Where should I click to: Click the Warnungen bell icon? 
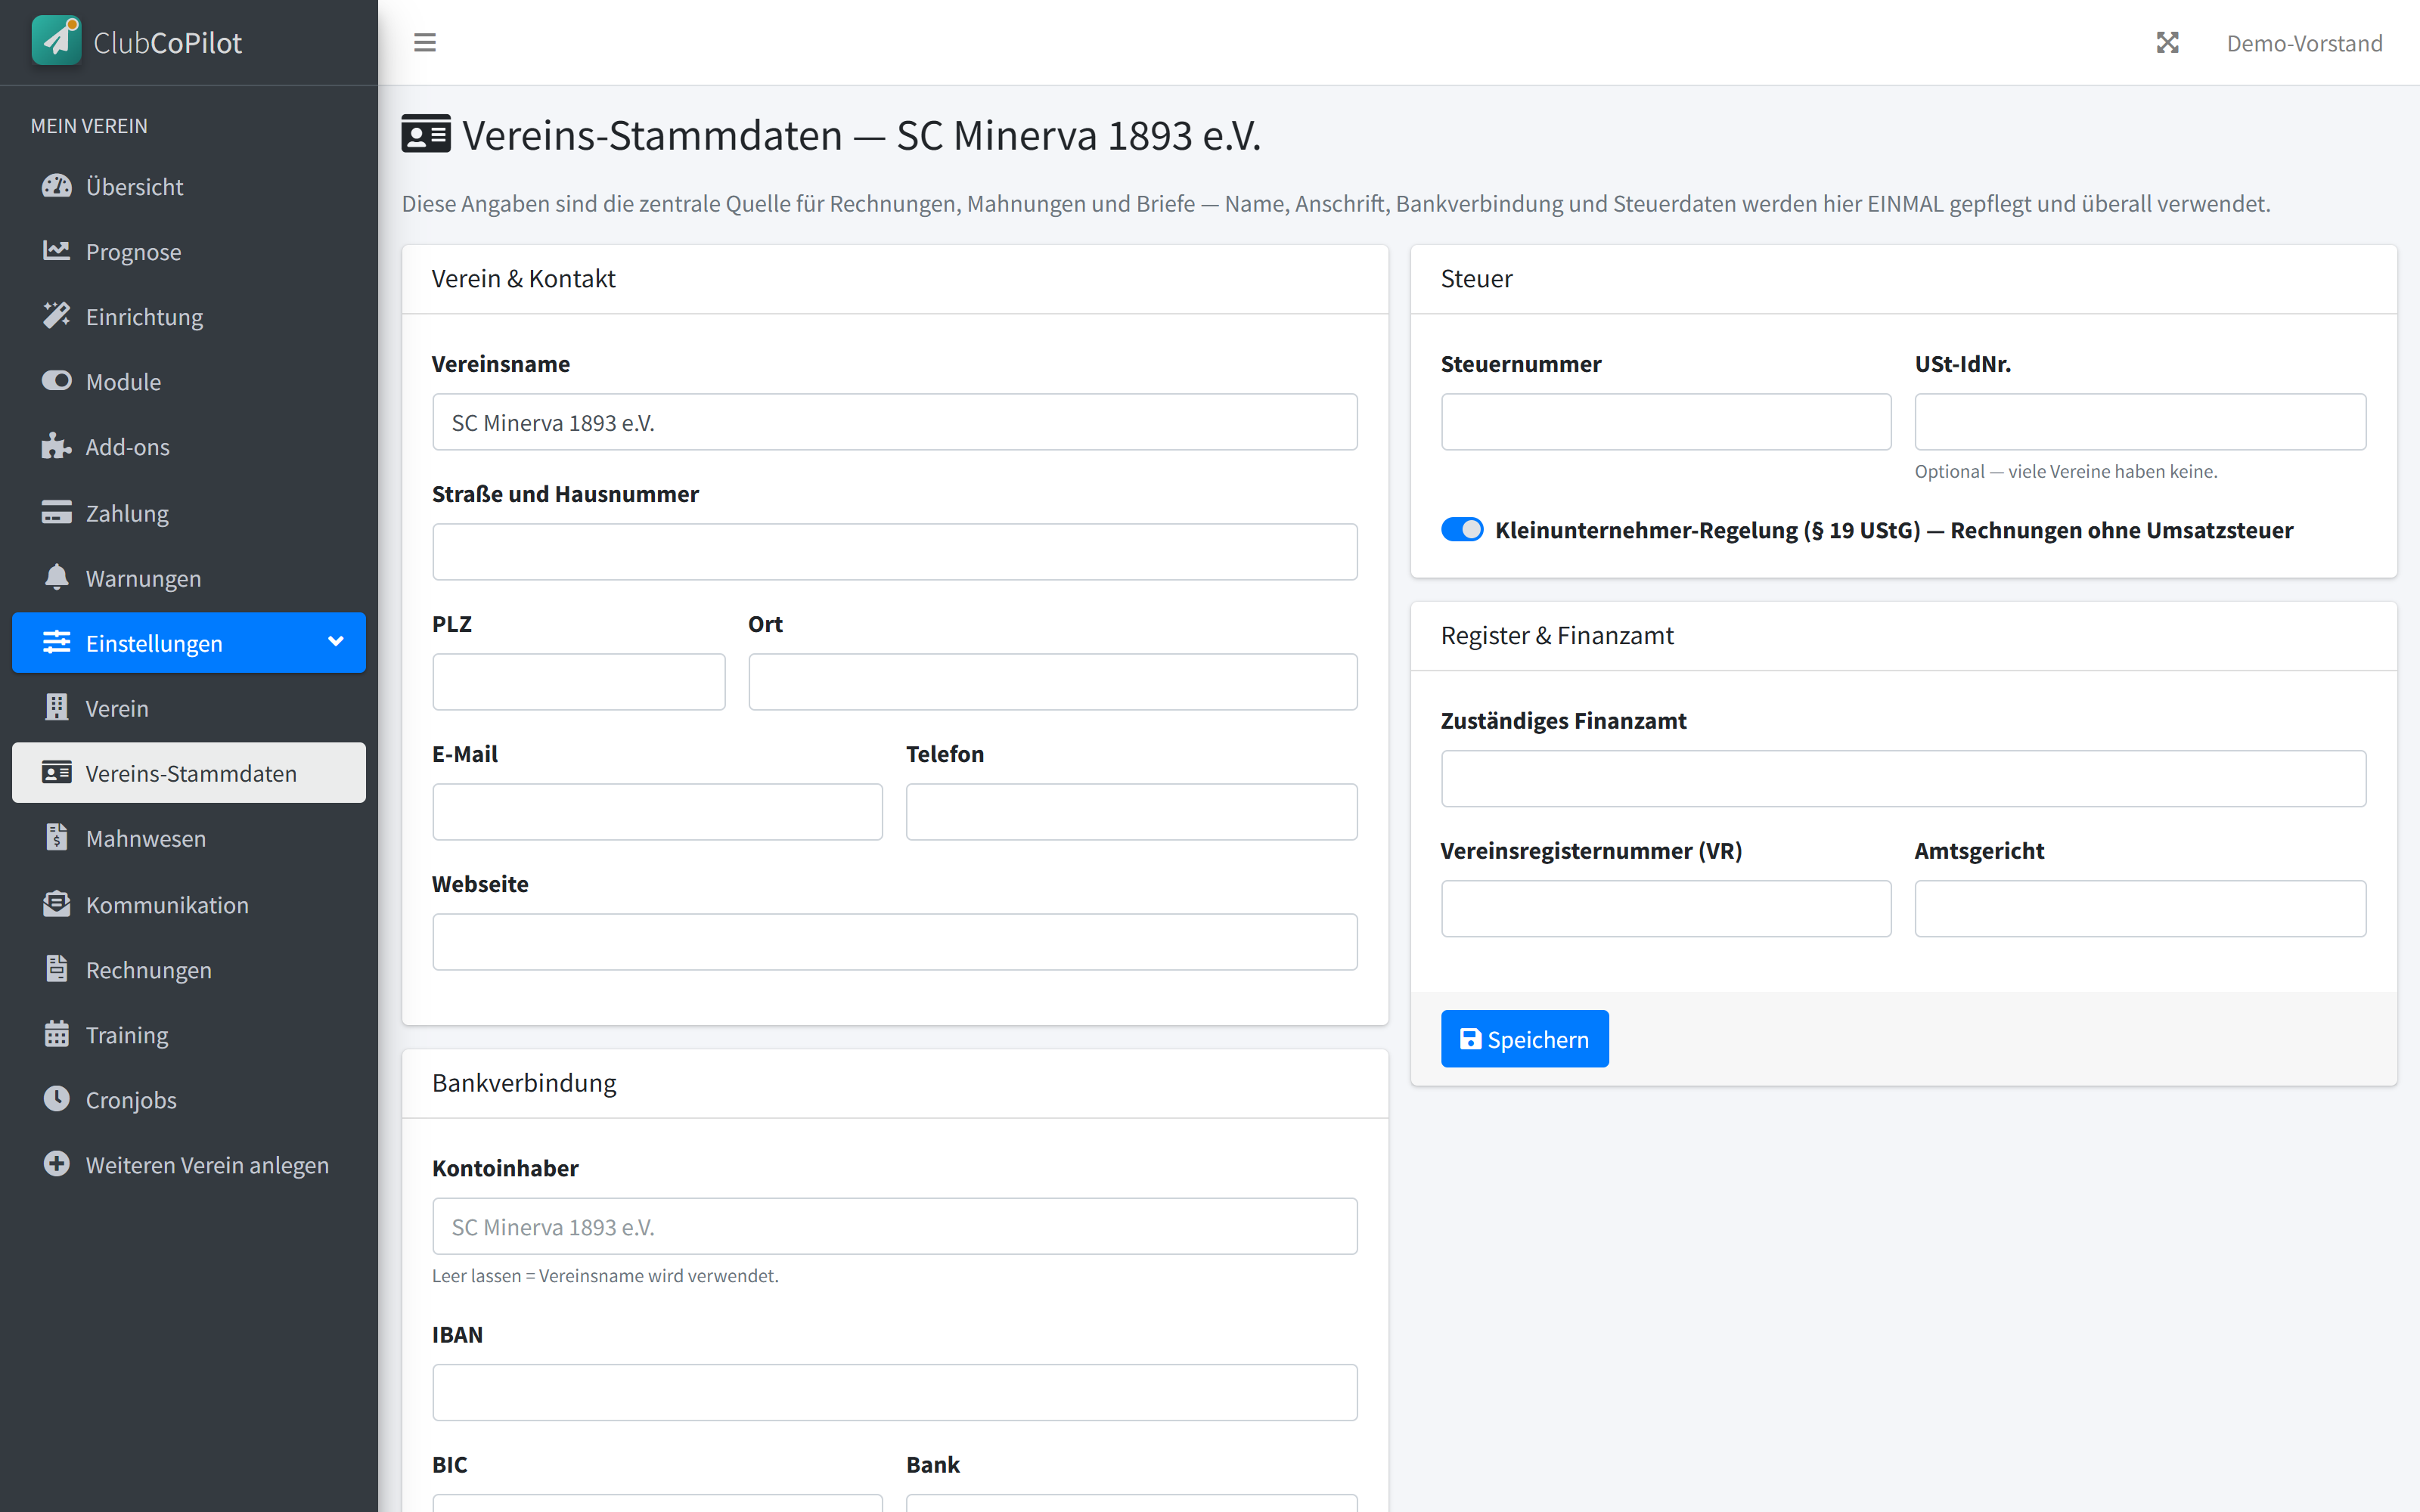tap(57, 577)
